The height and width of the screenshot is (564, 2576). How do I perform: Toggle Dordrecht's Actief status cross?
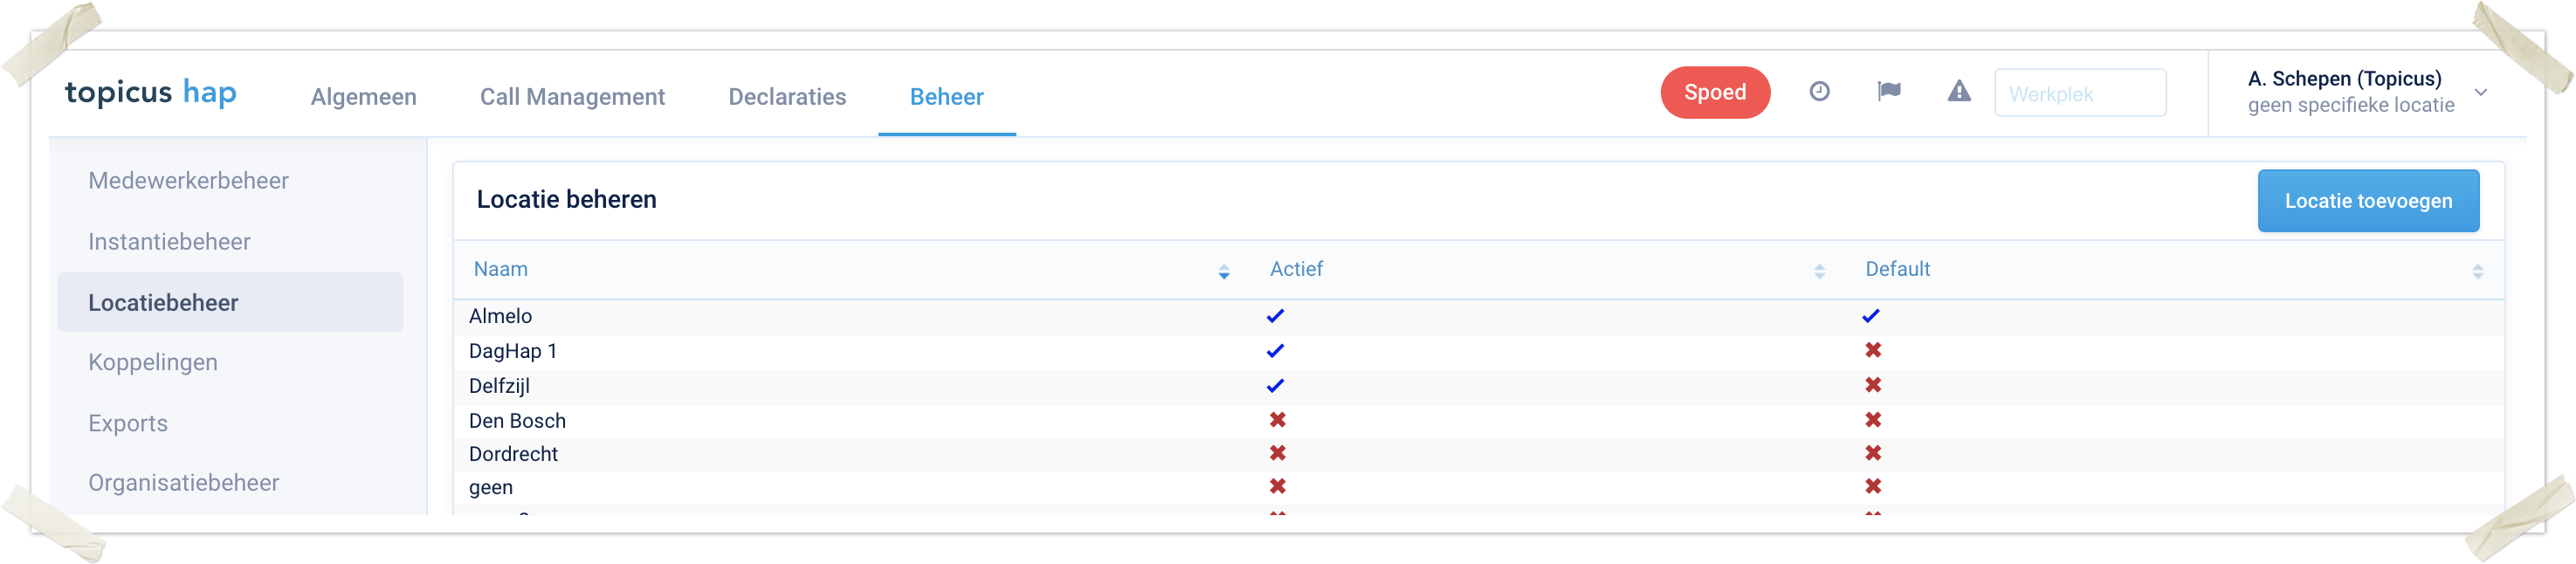click(1277, 453)
